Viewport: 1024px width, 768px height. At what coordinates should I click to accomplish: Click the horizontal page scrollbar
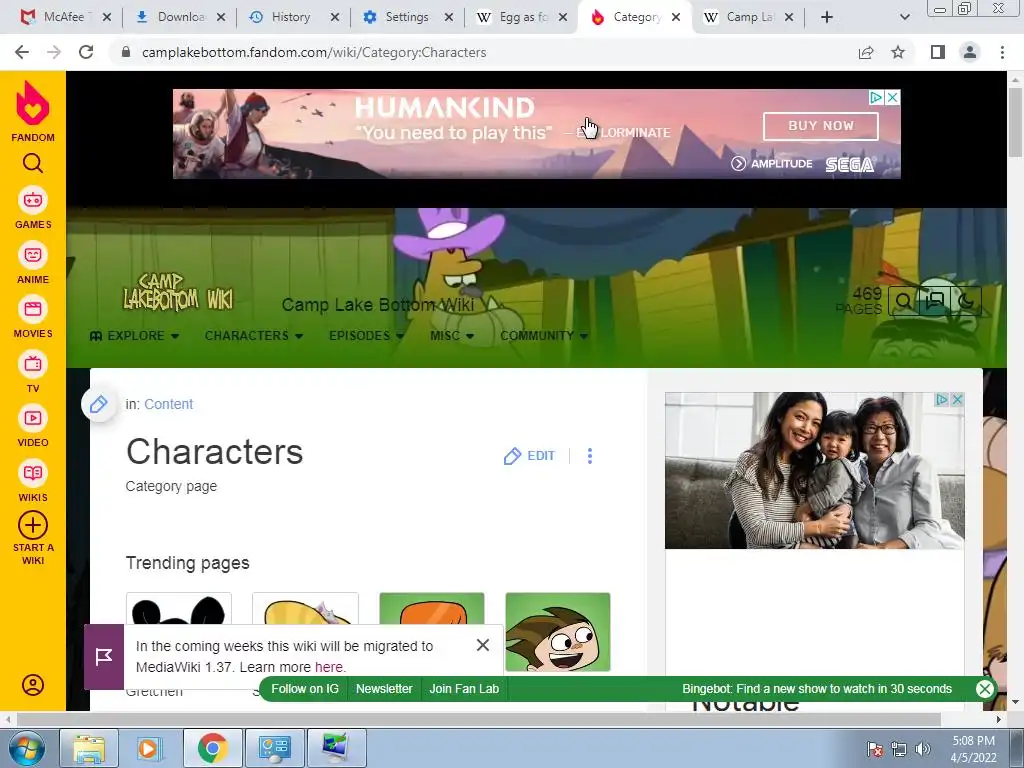(479, 719)
